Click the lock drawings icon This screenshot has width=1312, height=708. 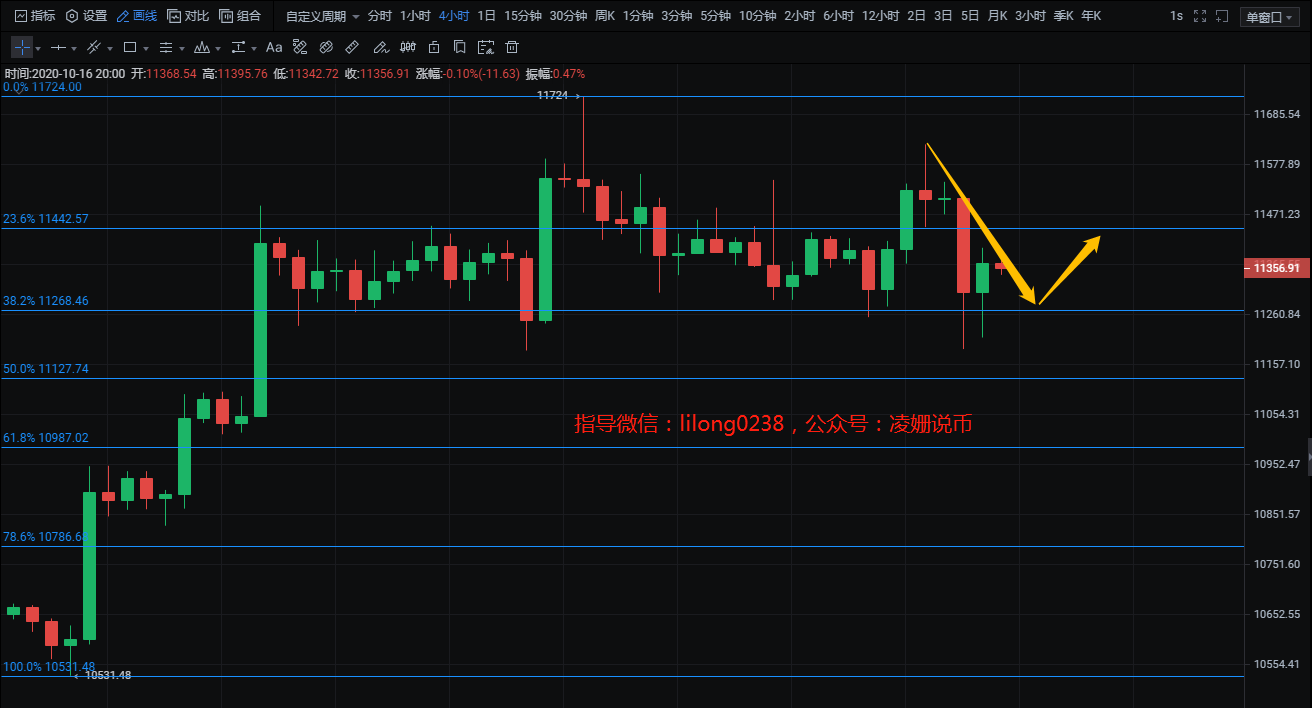pyautogui.click(x=433, y=47)
